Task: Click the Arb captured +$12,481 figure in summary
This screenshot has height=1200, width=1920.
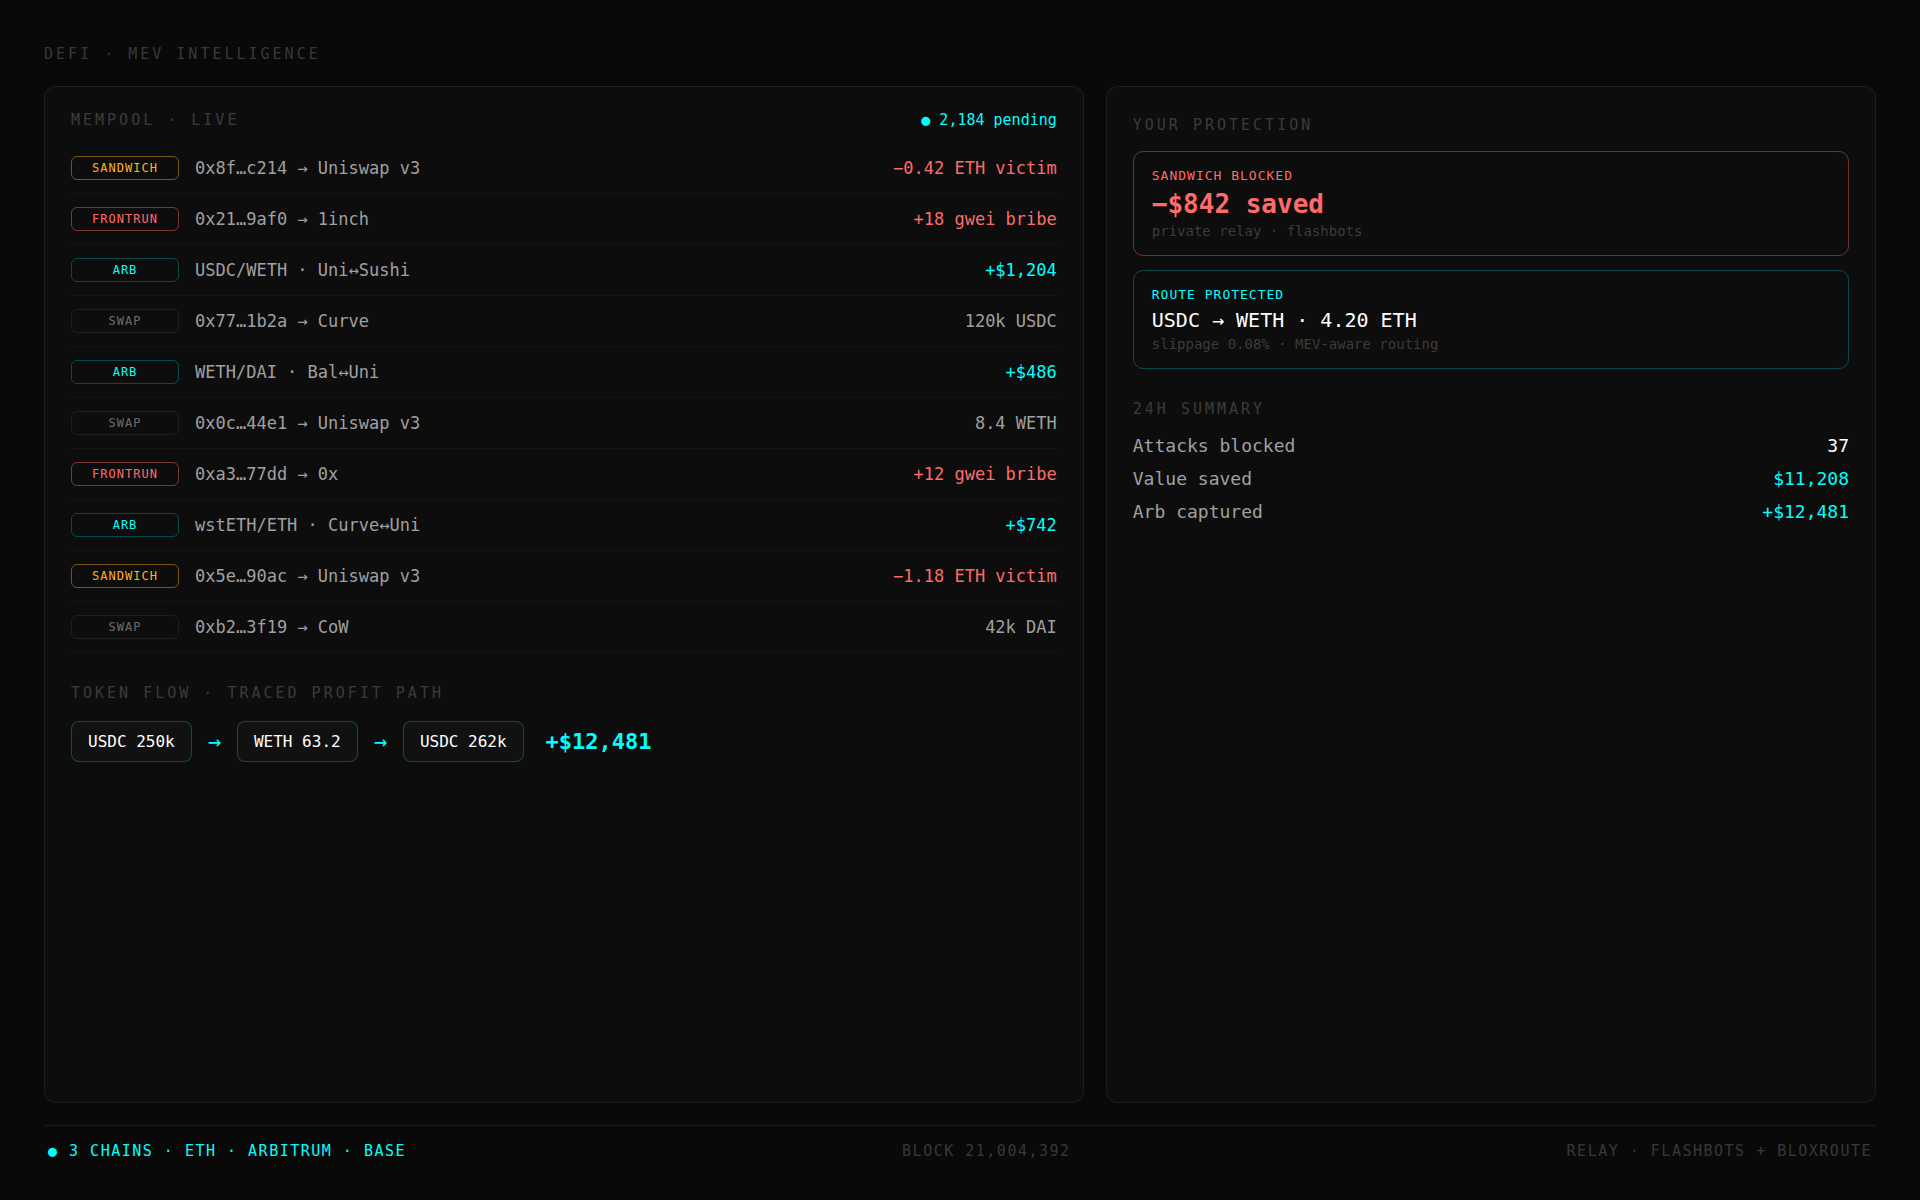Action: pos(1805,512)
